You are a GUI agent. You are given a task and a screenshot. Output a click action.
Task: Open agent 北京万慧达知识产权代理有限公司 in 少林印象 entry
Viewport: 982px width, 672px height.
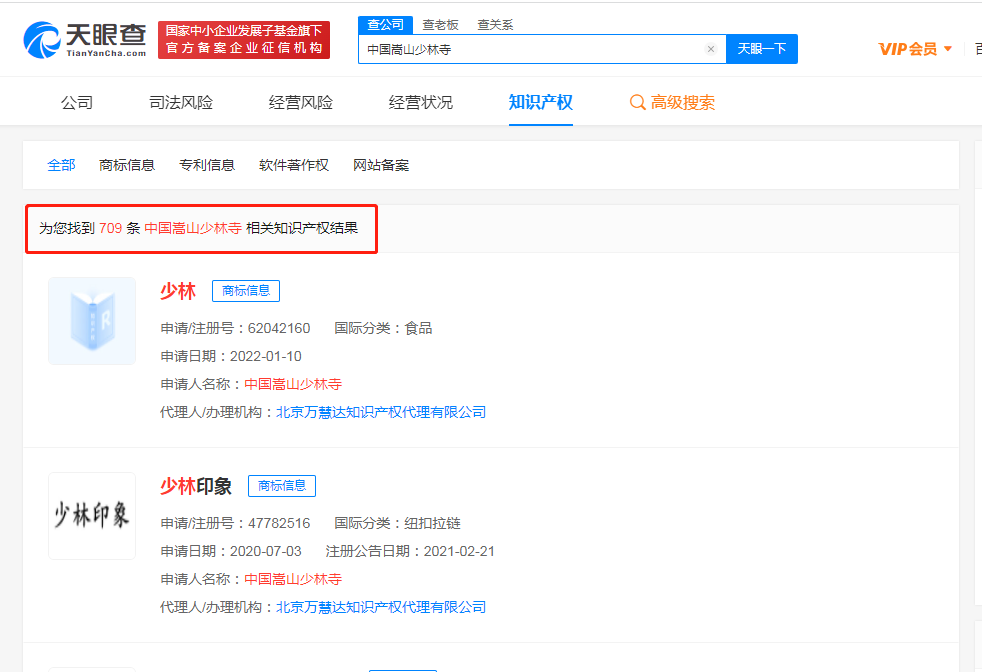click(x=381, y=607)
